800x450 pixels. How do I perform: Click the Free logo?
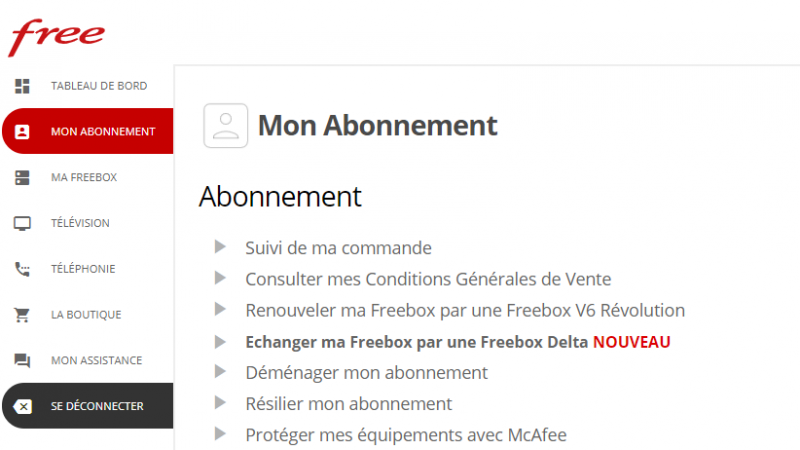pos(57,36)
